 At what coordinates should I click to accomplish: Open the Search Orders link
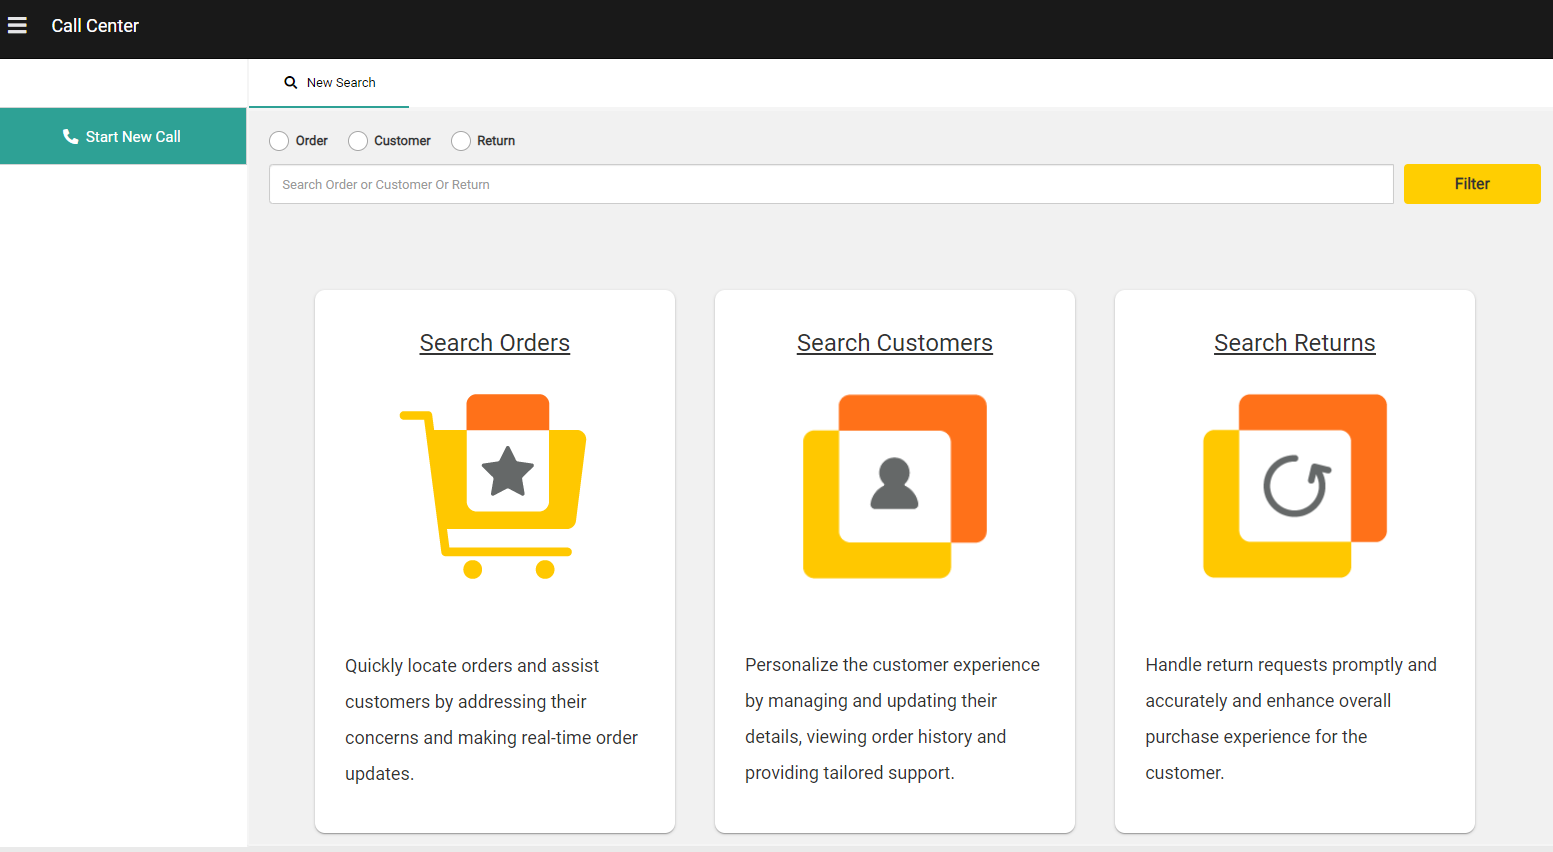(494, 342)
